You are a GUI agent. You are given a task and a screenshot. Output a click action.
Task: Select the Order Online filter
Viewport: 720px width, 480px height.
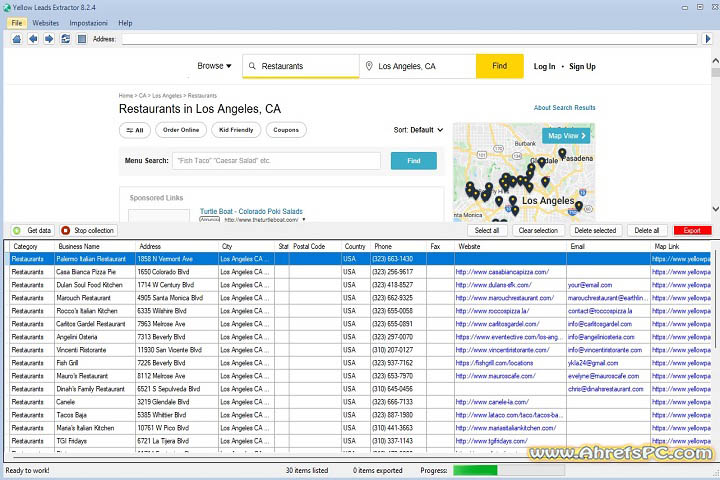(x=181, y=130)
